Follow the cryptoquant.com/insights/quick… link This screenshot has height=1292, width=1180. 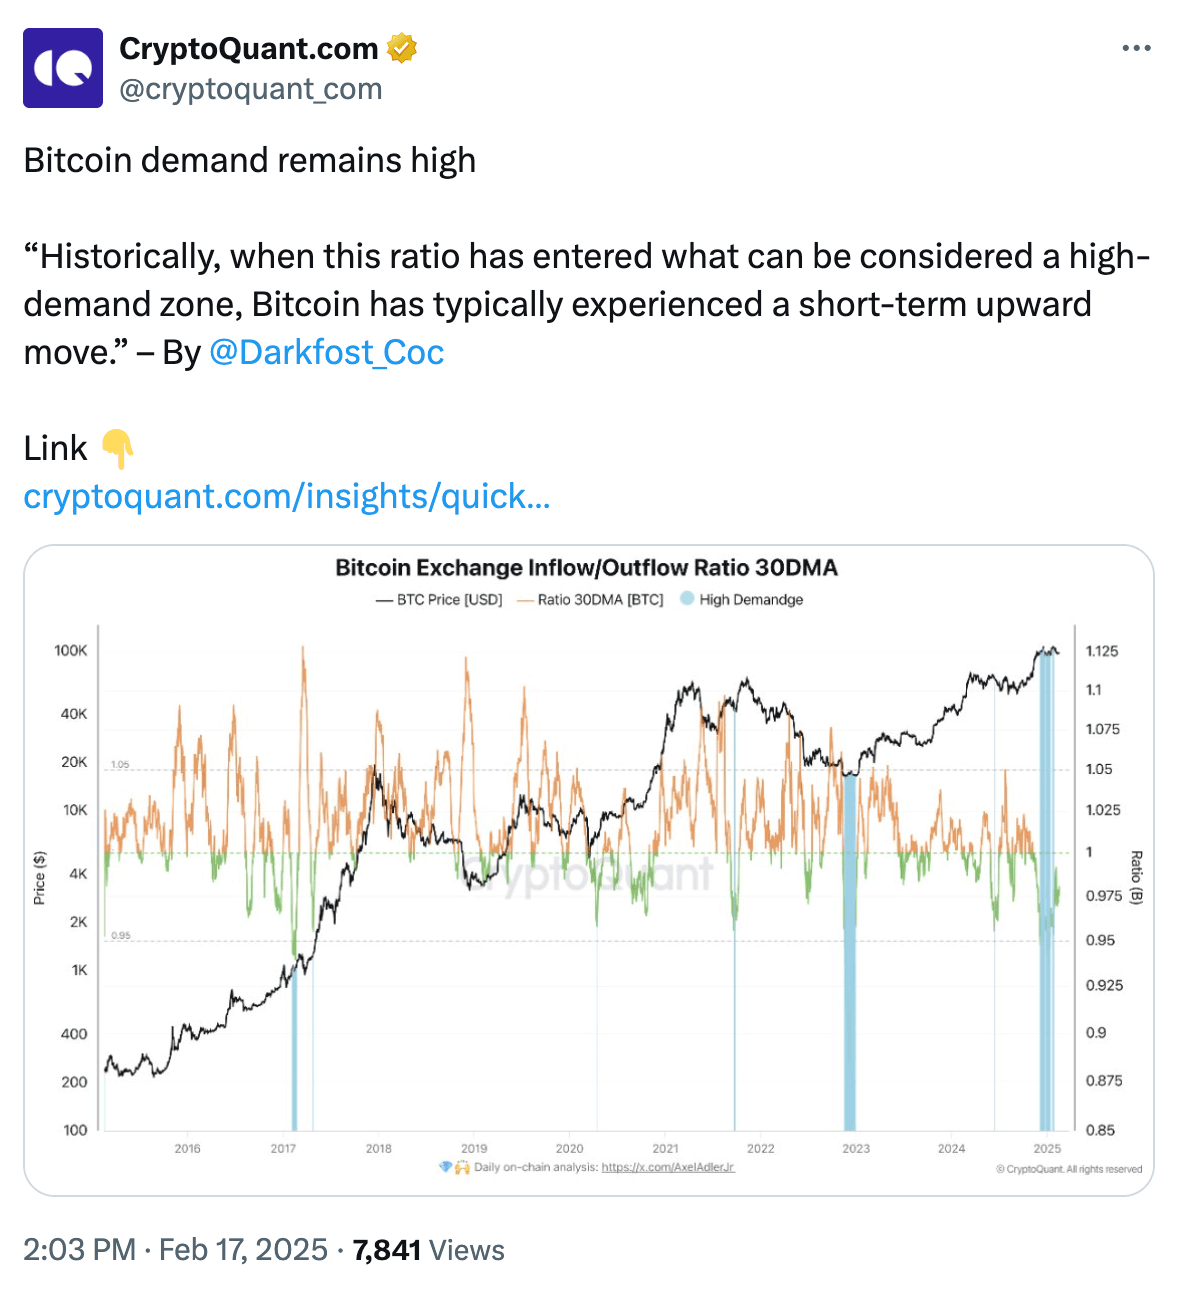pyautogui.click(x=286, y=497)
